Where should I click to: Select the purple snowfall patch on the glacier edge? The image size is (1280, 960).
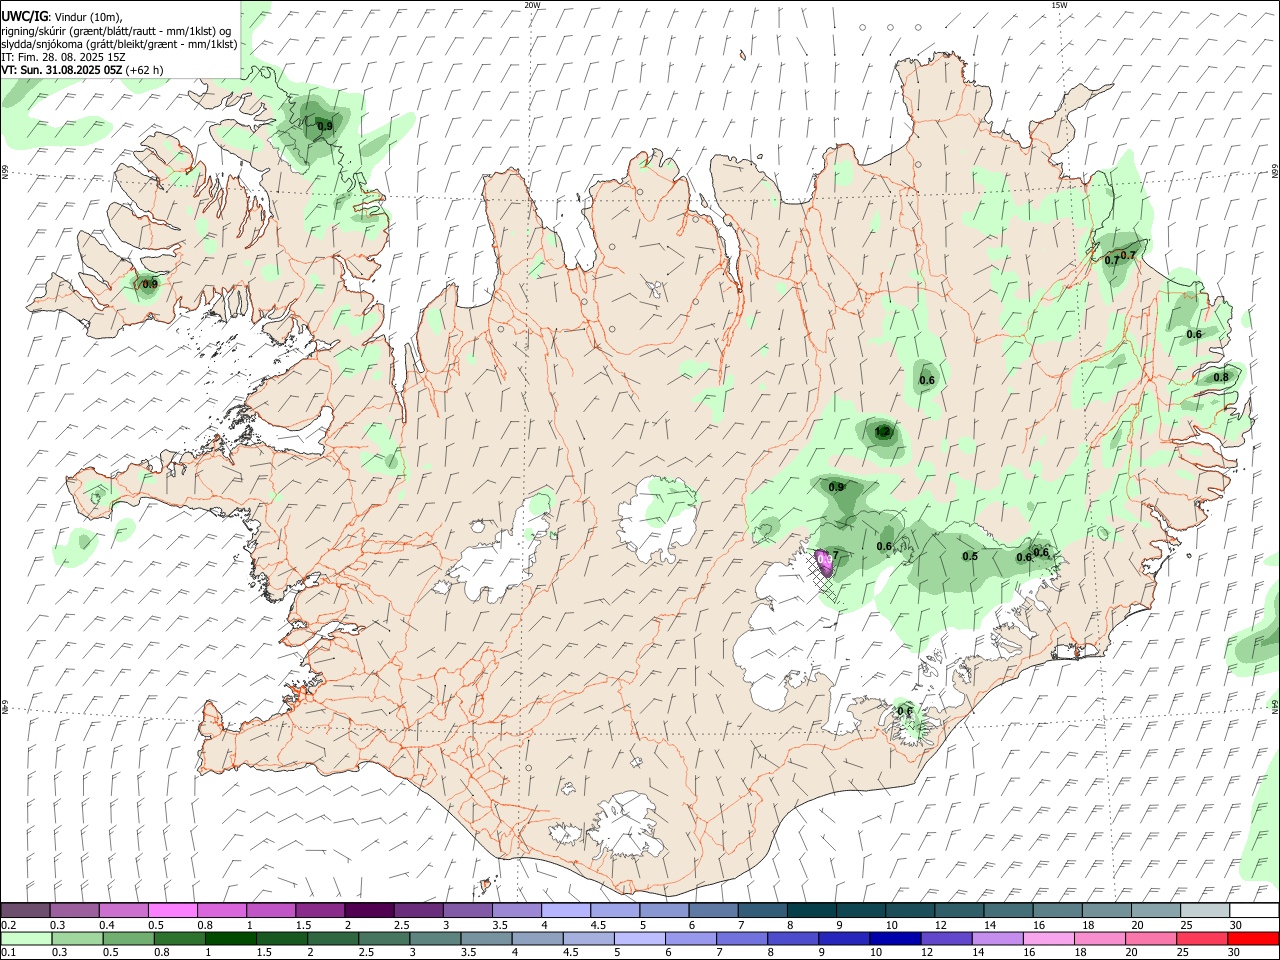click(x=825, y=562)
